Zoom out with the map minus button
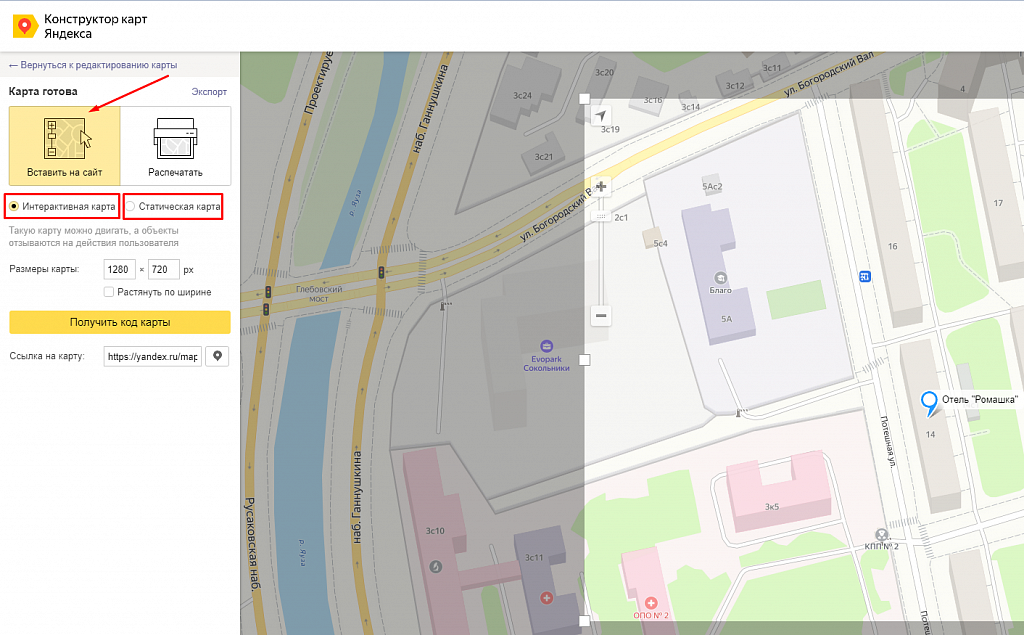The height and width of the screenshot is (635, 1024). click(601, 316)
